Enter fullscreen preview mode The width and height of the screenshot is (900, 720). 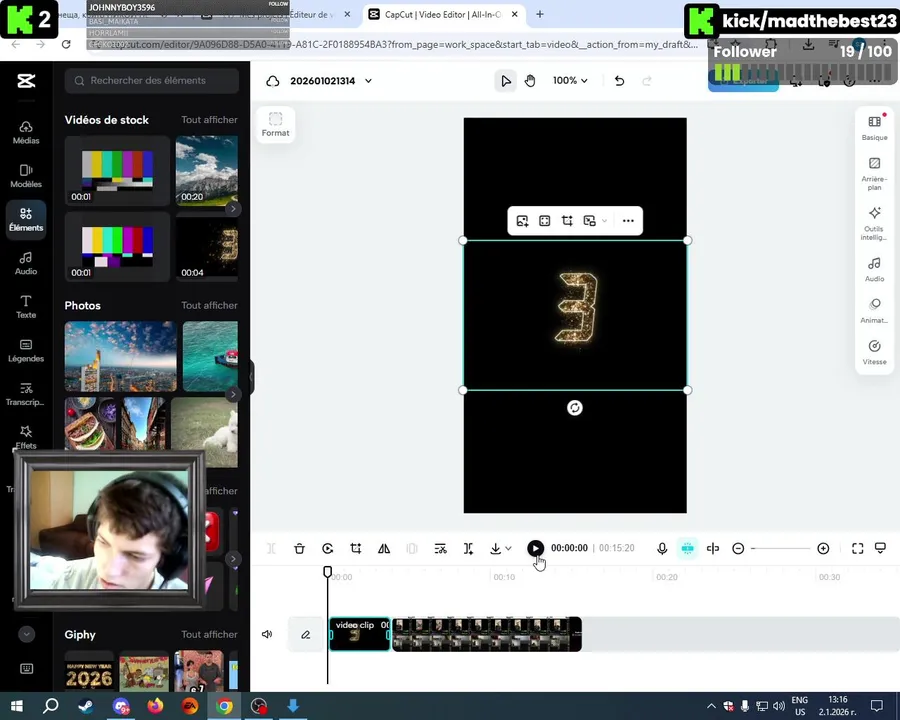pos(858,548)
